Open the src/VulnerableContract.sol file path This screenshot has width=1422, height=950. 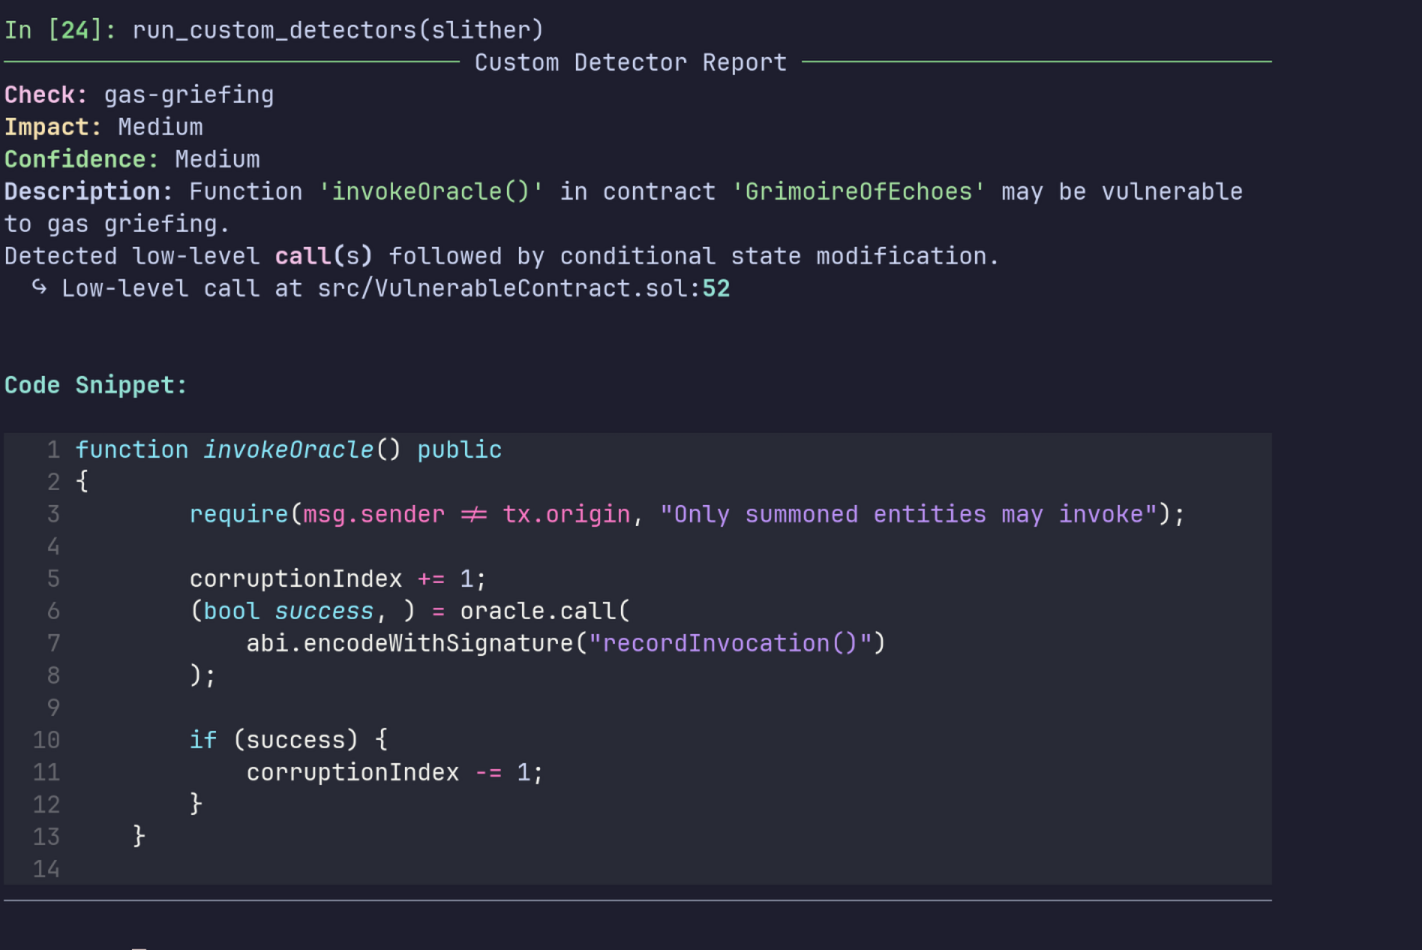click(503, 289)
